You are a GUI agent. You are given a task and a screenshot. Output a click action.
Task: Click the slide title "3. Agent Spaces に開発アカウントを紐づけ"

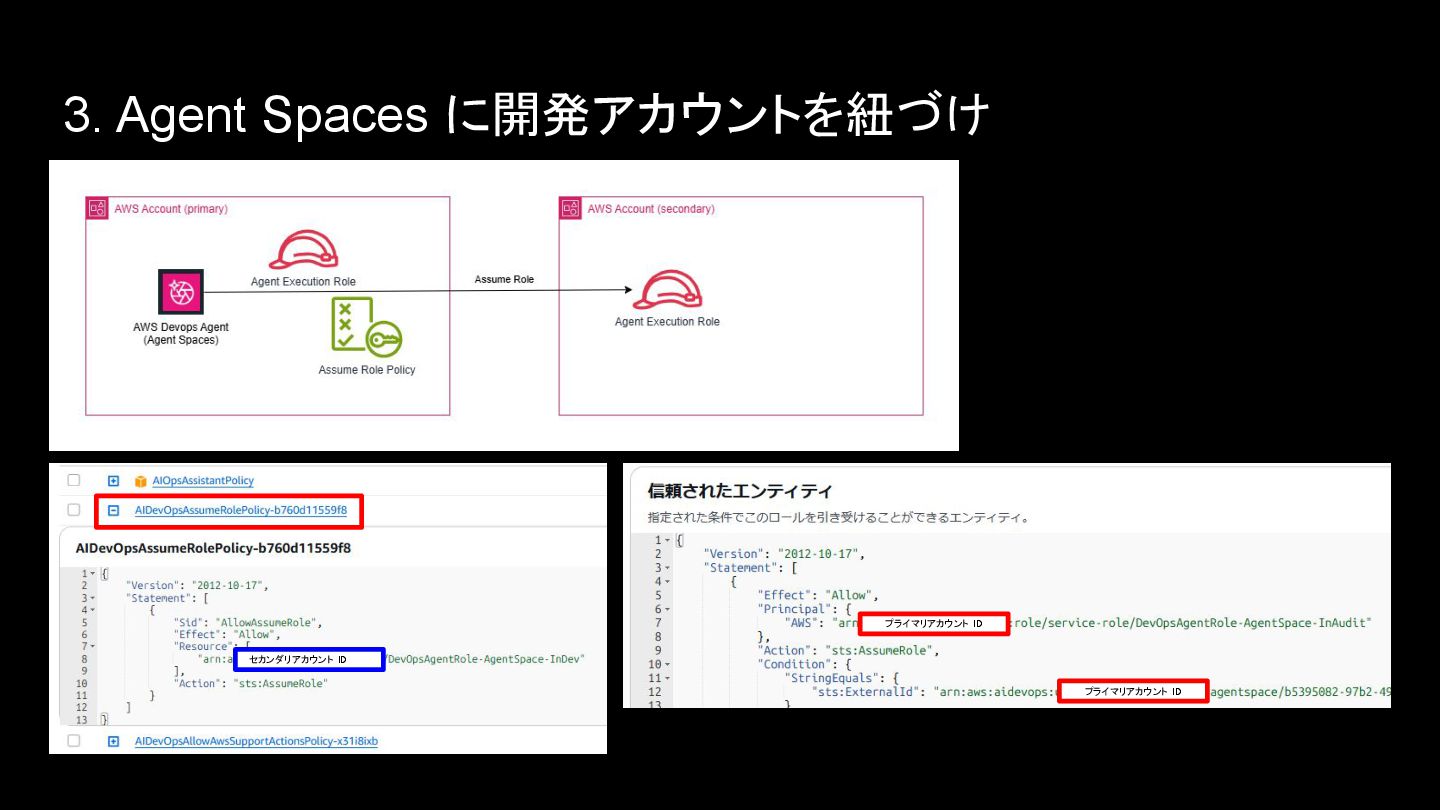point(526,115)
